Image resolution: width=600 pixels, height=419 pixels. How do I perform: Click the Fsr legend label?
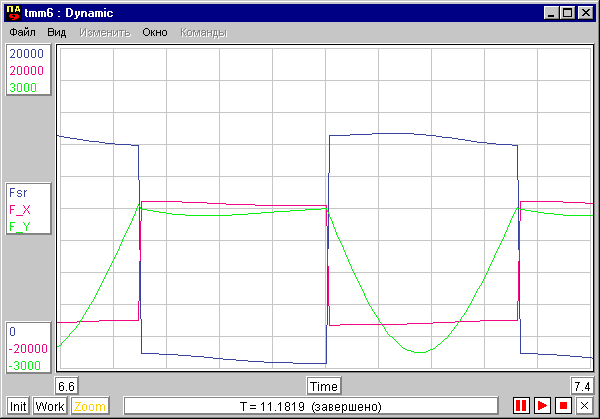(18, 192)
